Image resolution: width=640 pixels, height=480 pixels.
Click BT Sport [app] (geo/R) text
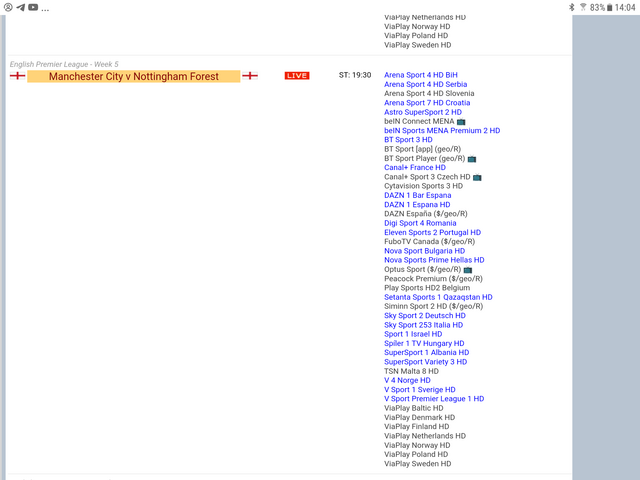[422, 149]
